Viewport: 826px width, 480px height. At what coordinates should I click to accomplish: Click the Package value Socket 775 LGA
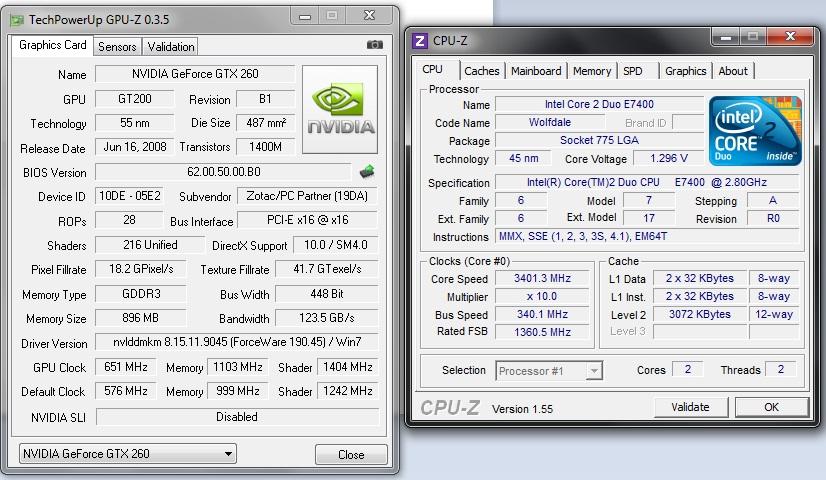tap(599, 140)
